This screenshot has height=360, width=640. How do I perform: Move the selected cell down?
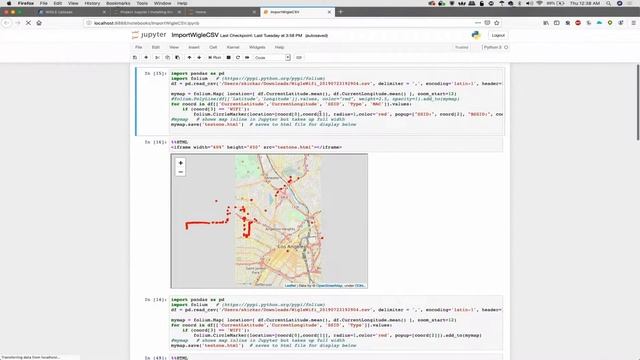point(199,58)
